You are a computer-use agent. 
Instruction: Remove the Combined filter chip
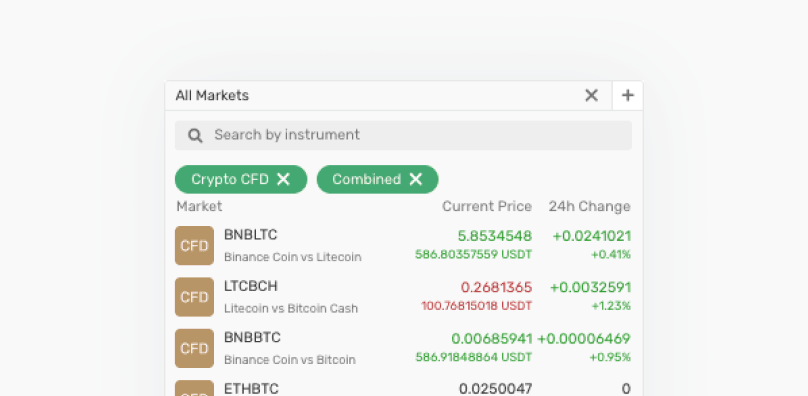415,179
